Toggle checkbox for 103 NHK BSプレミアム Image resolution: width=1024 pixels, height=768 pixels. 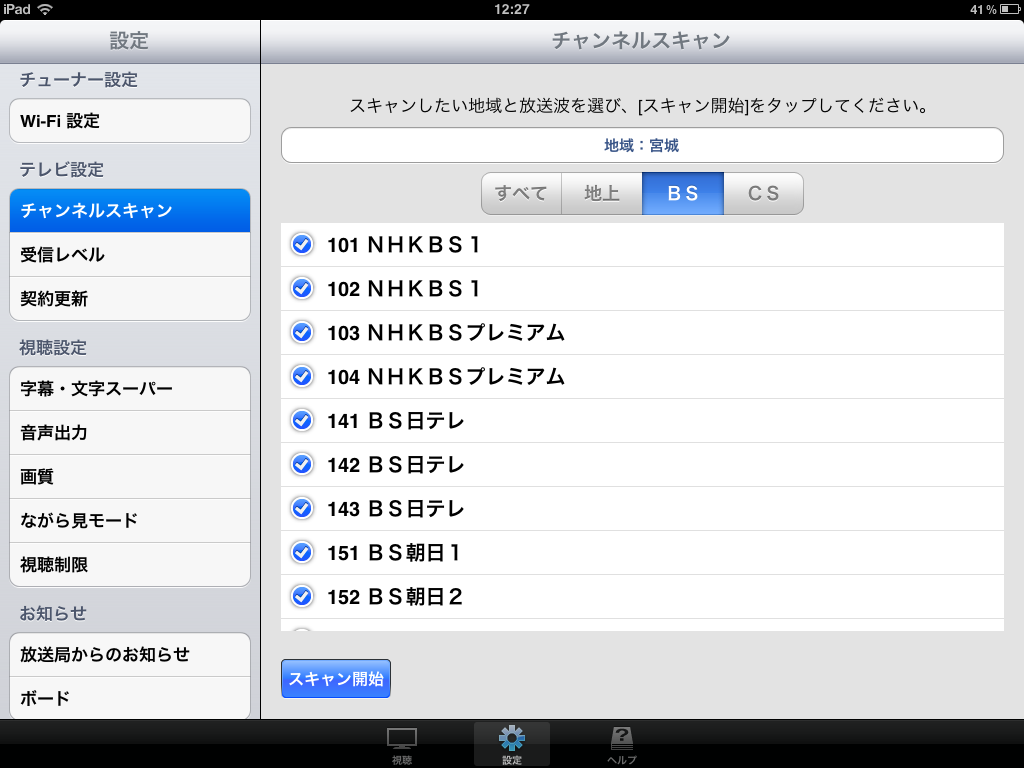(302, 332)
